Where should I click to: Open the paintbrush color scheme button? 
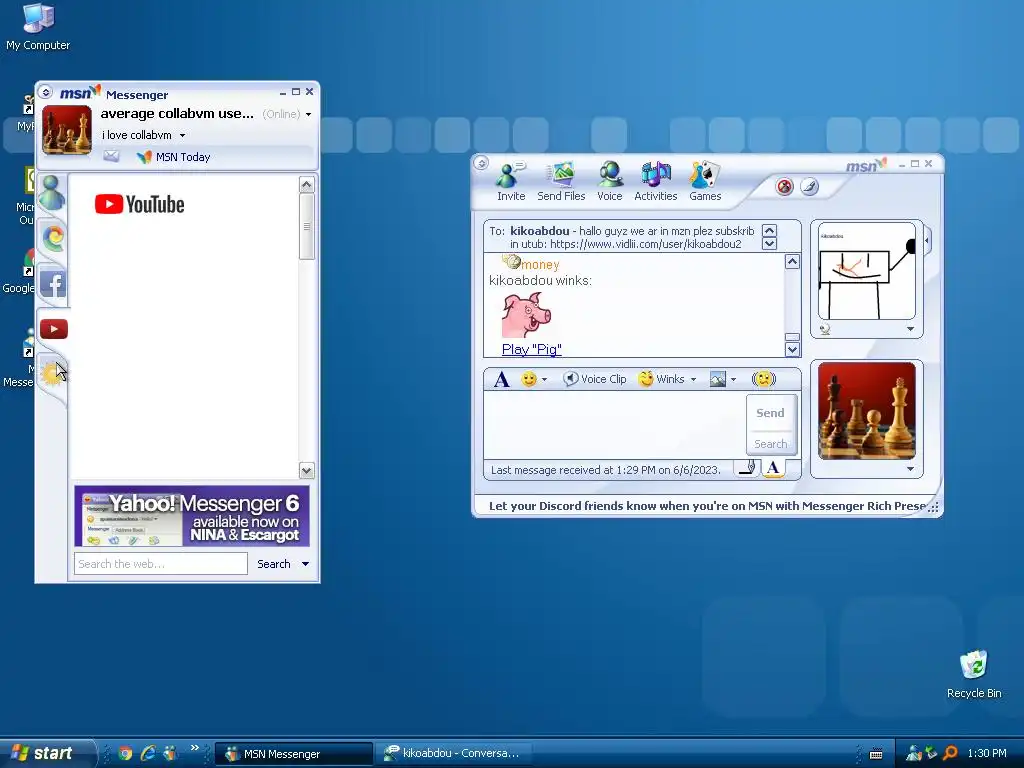pyautogui.click(x=809, y=187)
